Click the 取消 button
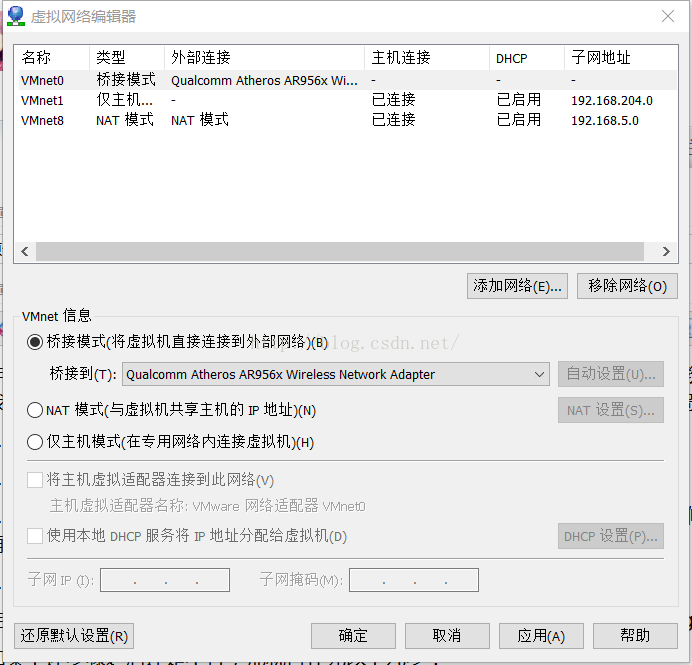This screenshot has width=692, height=665. pos(447,636)
